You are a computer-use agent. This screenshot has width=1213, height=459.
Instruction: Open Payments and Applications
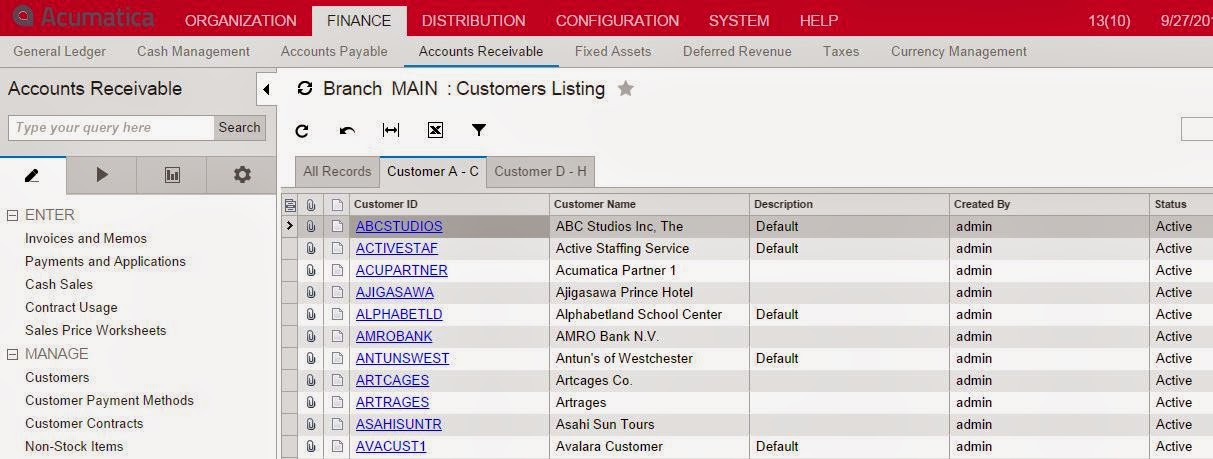pyautogui.click(x=105, y=261)
